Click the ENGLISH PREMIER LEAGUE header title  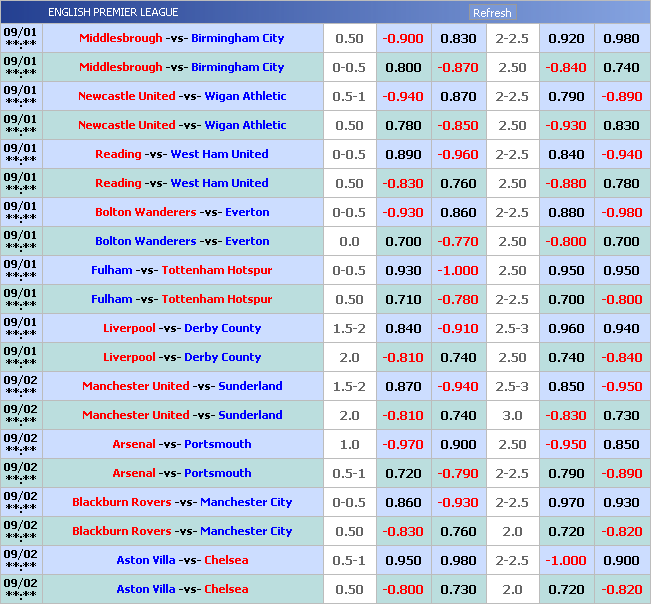tap(113, 13)
